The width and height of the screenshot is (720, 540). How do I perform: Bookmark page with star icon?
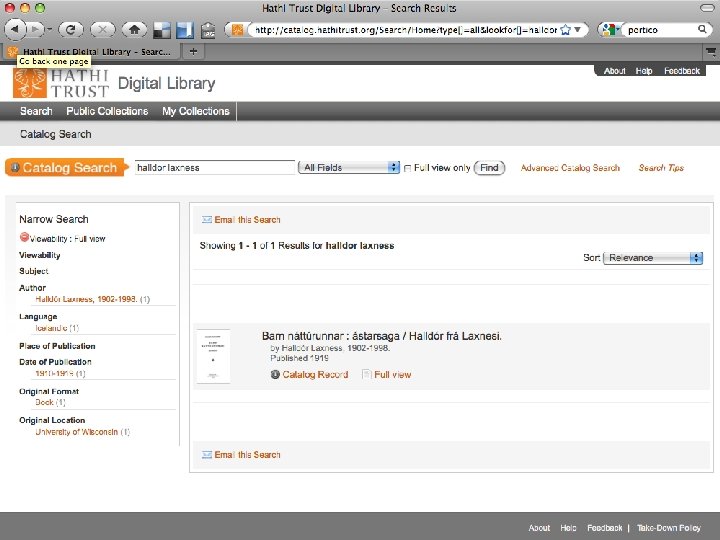[x=566, y=30]
